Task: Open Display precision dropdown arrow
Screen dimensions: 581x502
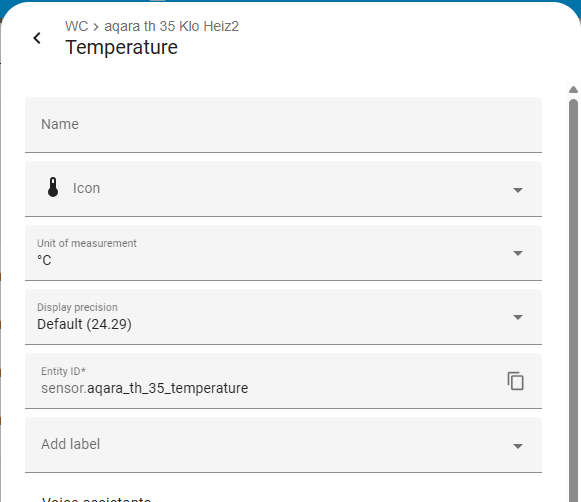Action: [518, 318]
